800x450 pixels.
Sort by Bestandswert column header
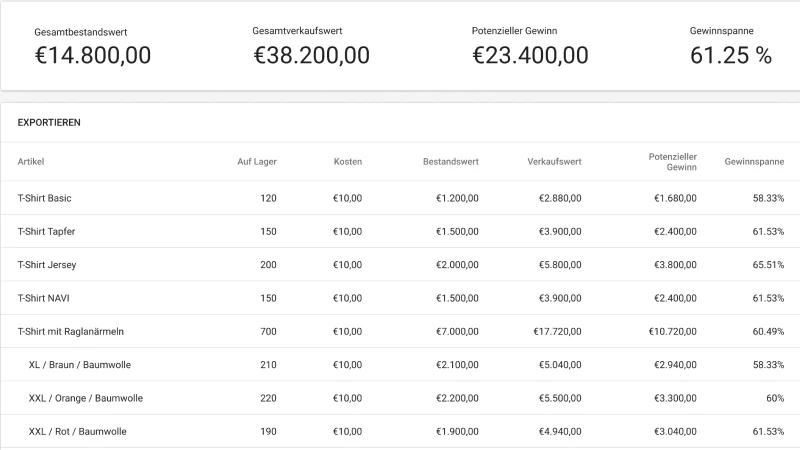450,161
